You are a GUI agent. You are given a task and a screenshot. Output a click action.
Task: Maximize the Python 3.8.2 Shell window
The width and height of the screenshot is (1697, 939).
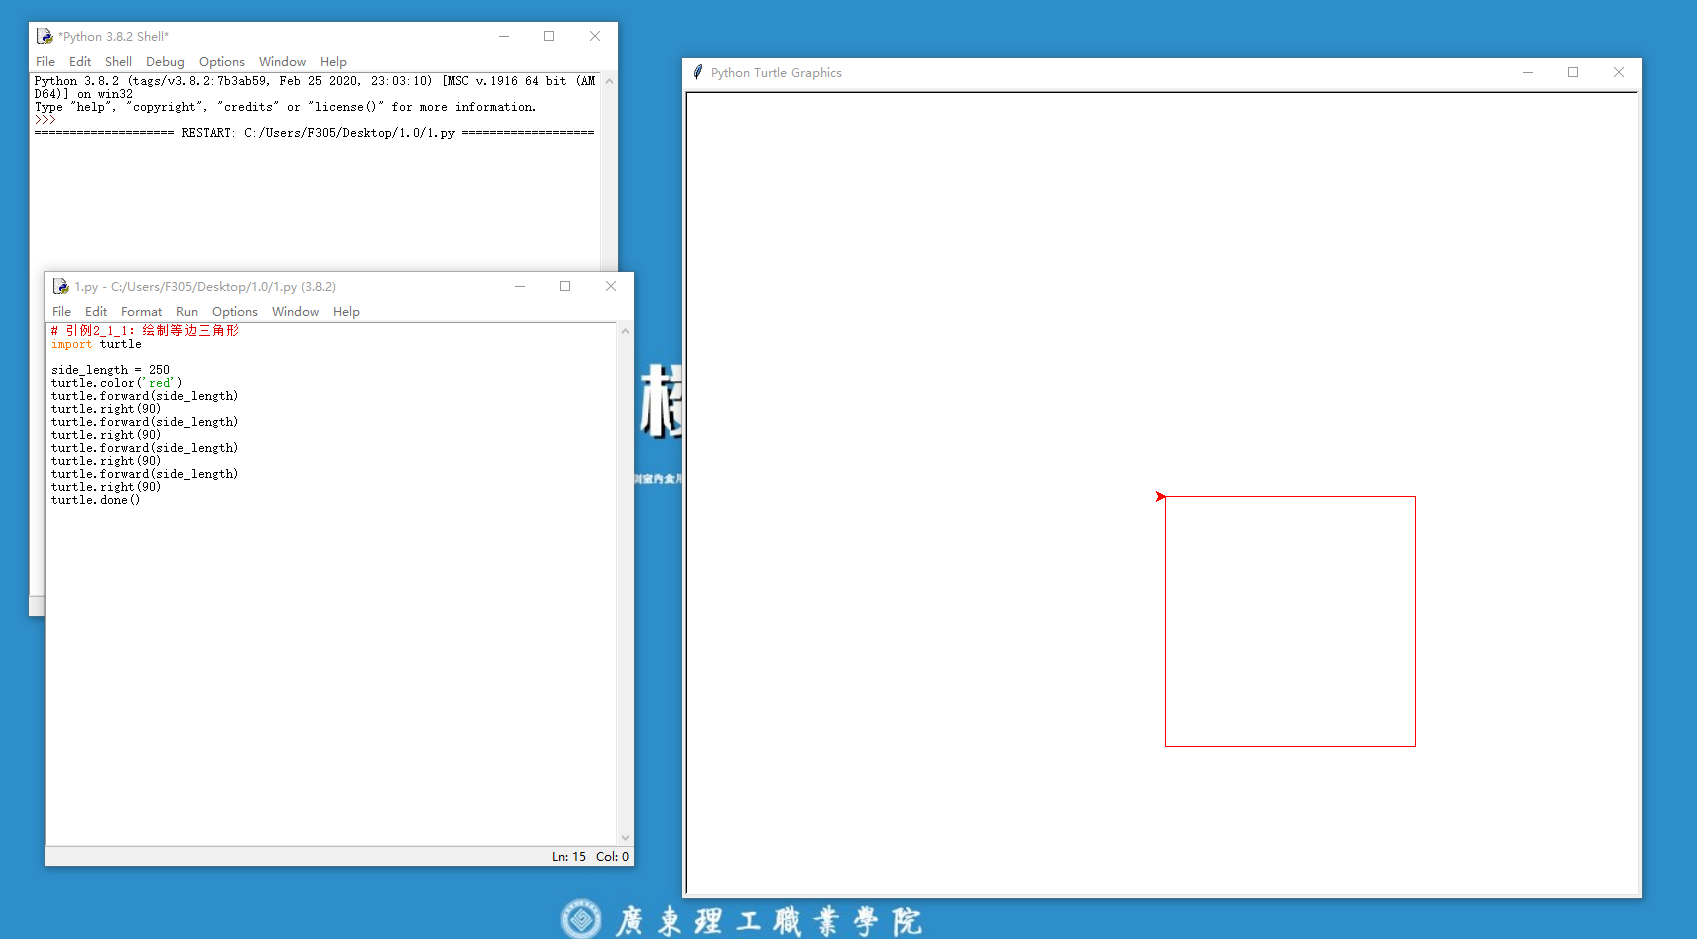[x=549, y=36]
